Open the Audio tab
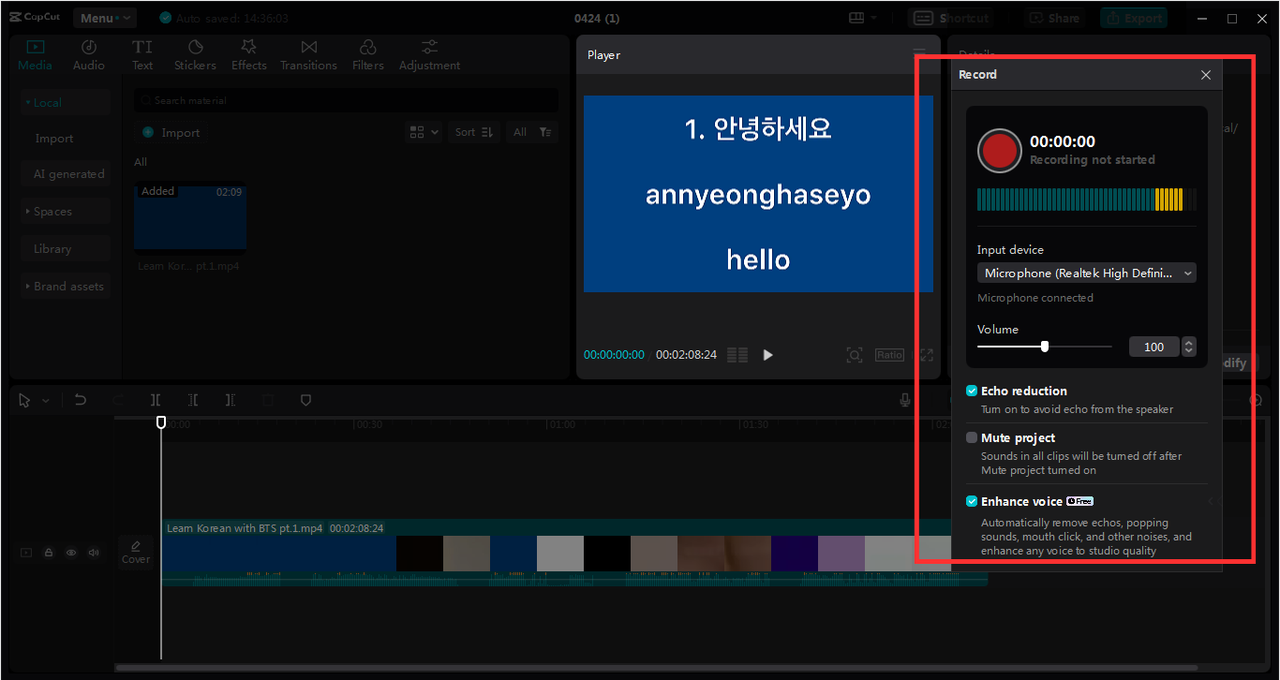Viewport: 1280px width, 680px height. point(89,55)
